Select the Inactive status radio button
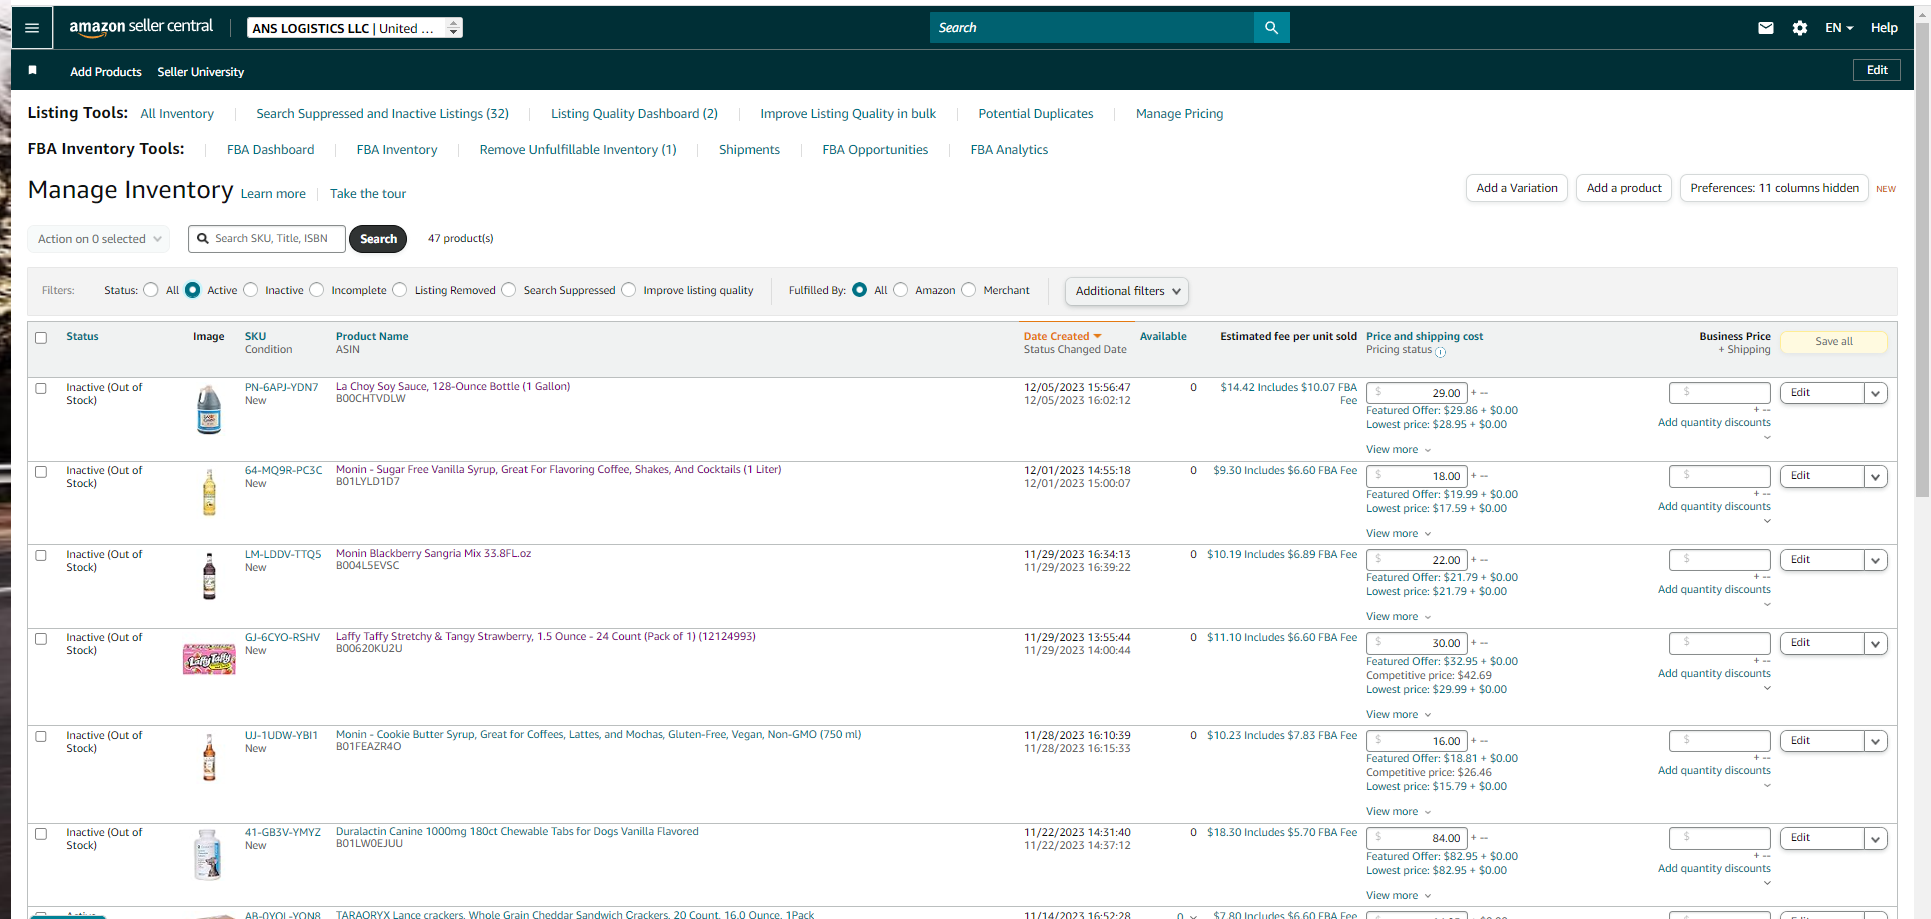1931x919 pixels. tap(251, 290)
